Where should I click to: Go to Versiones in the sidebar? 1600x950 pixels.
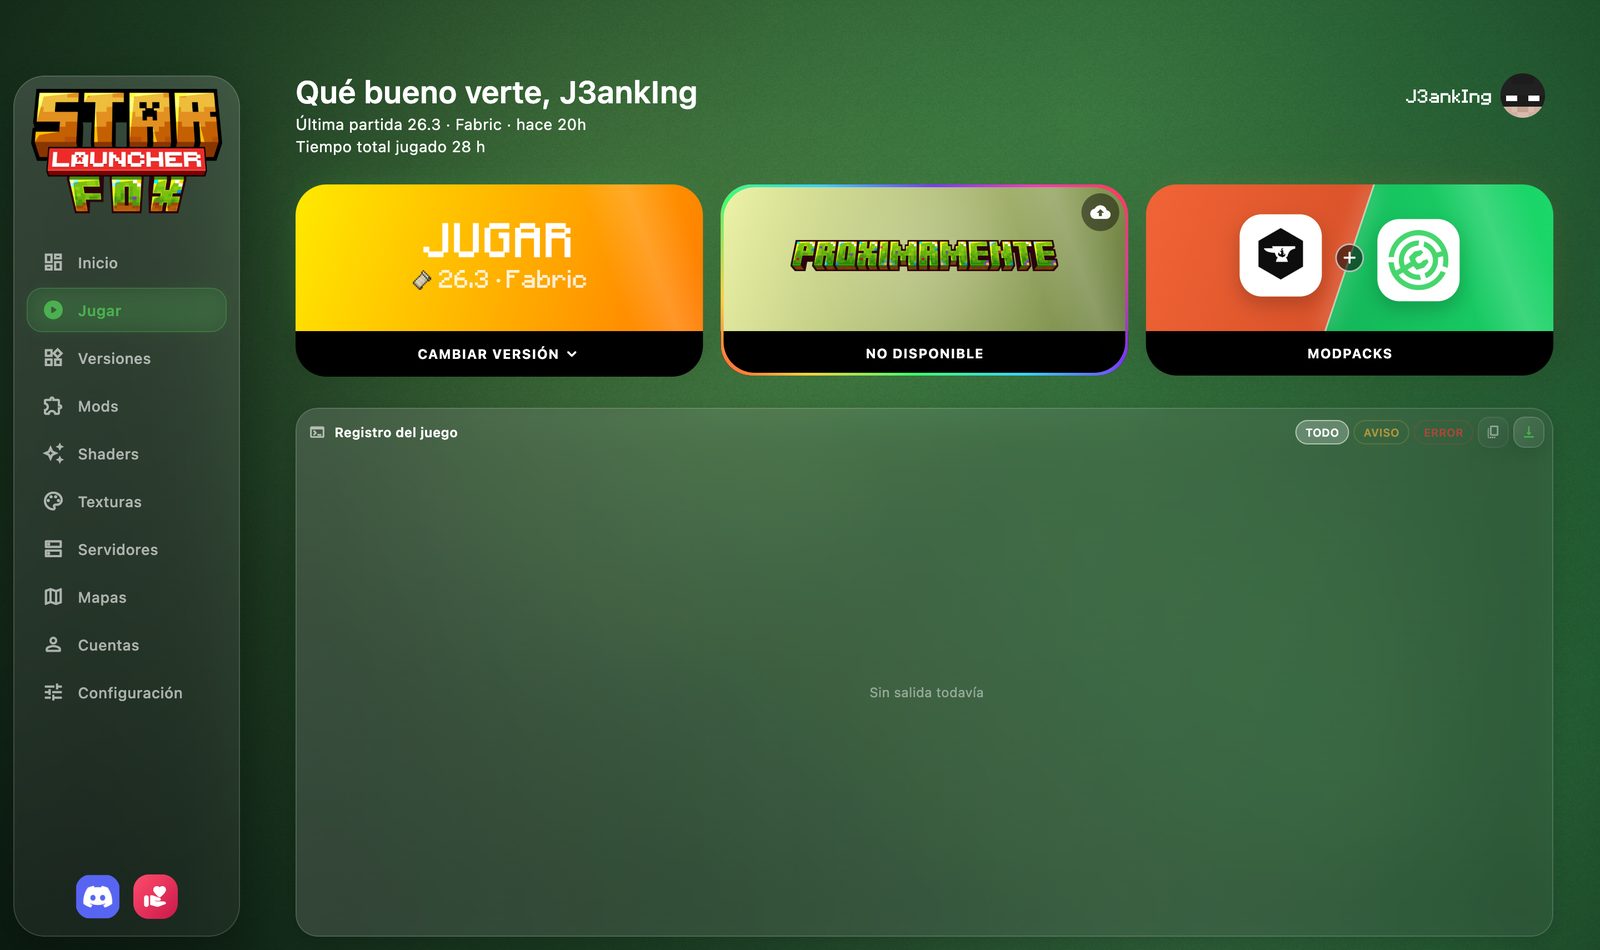[x=126, y=358]
